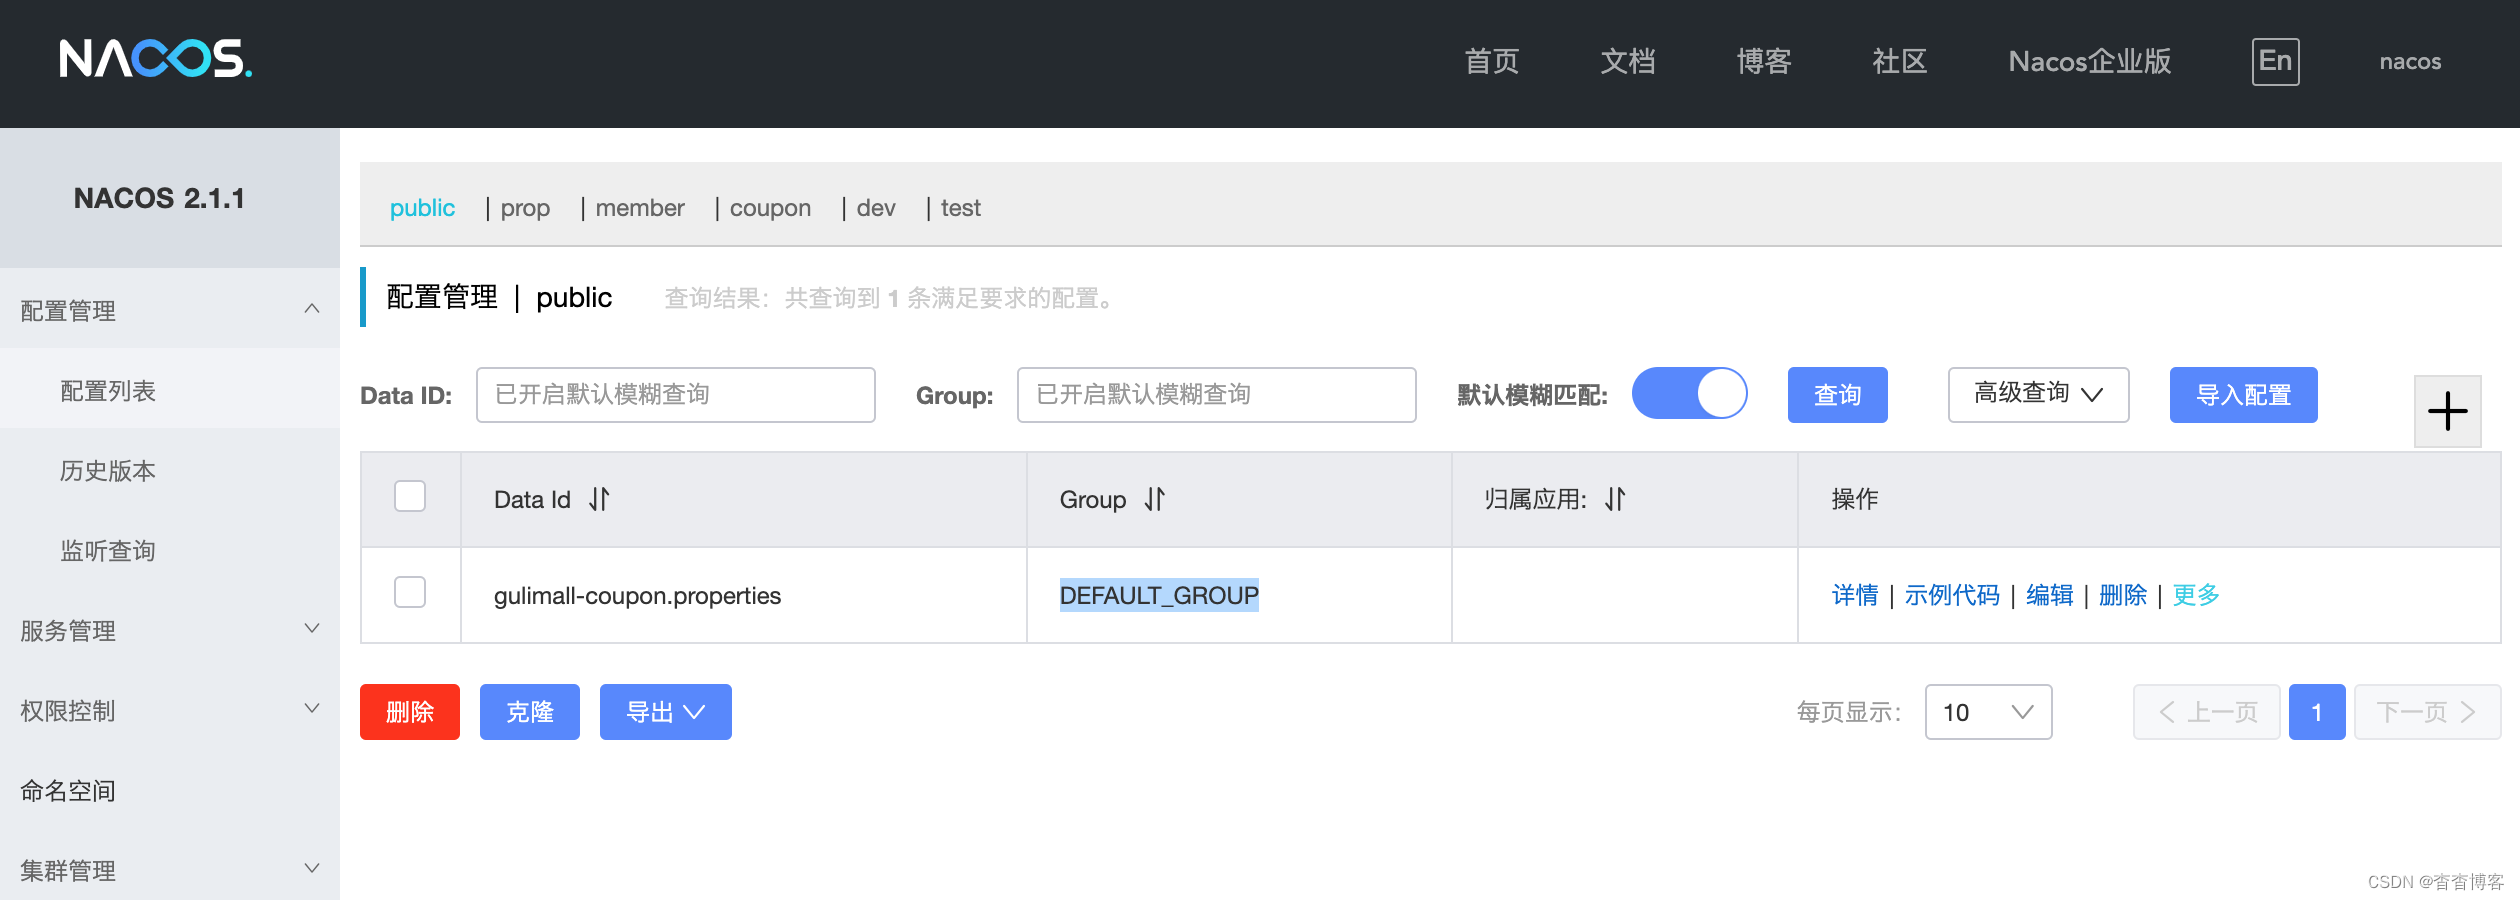Image resolution: width=2520 pixels, height=900 pixels.
Task: Open 示例代码 link in row
Action: coord(1952,595)
